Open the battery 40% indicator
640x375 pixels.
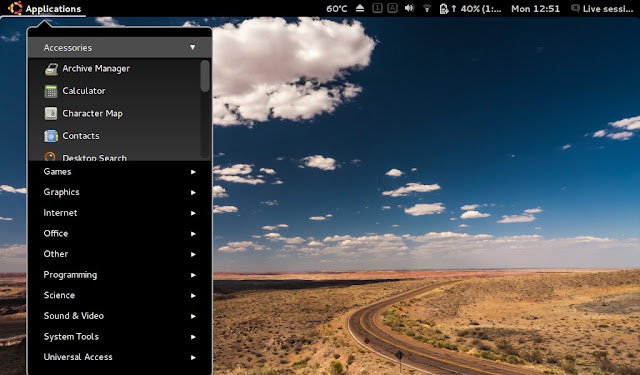point(470,9)
